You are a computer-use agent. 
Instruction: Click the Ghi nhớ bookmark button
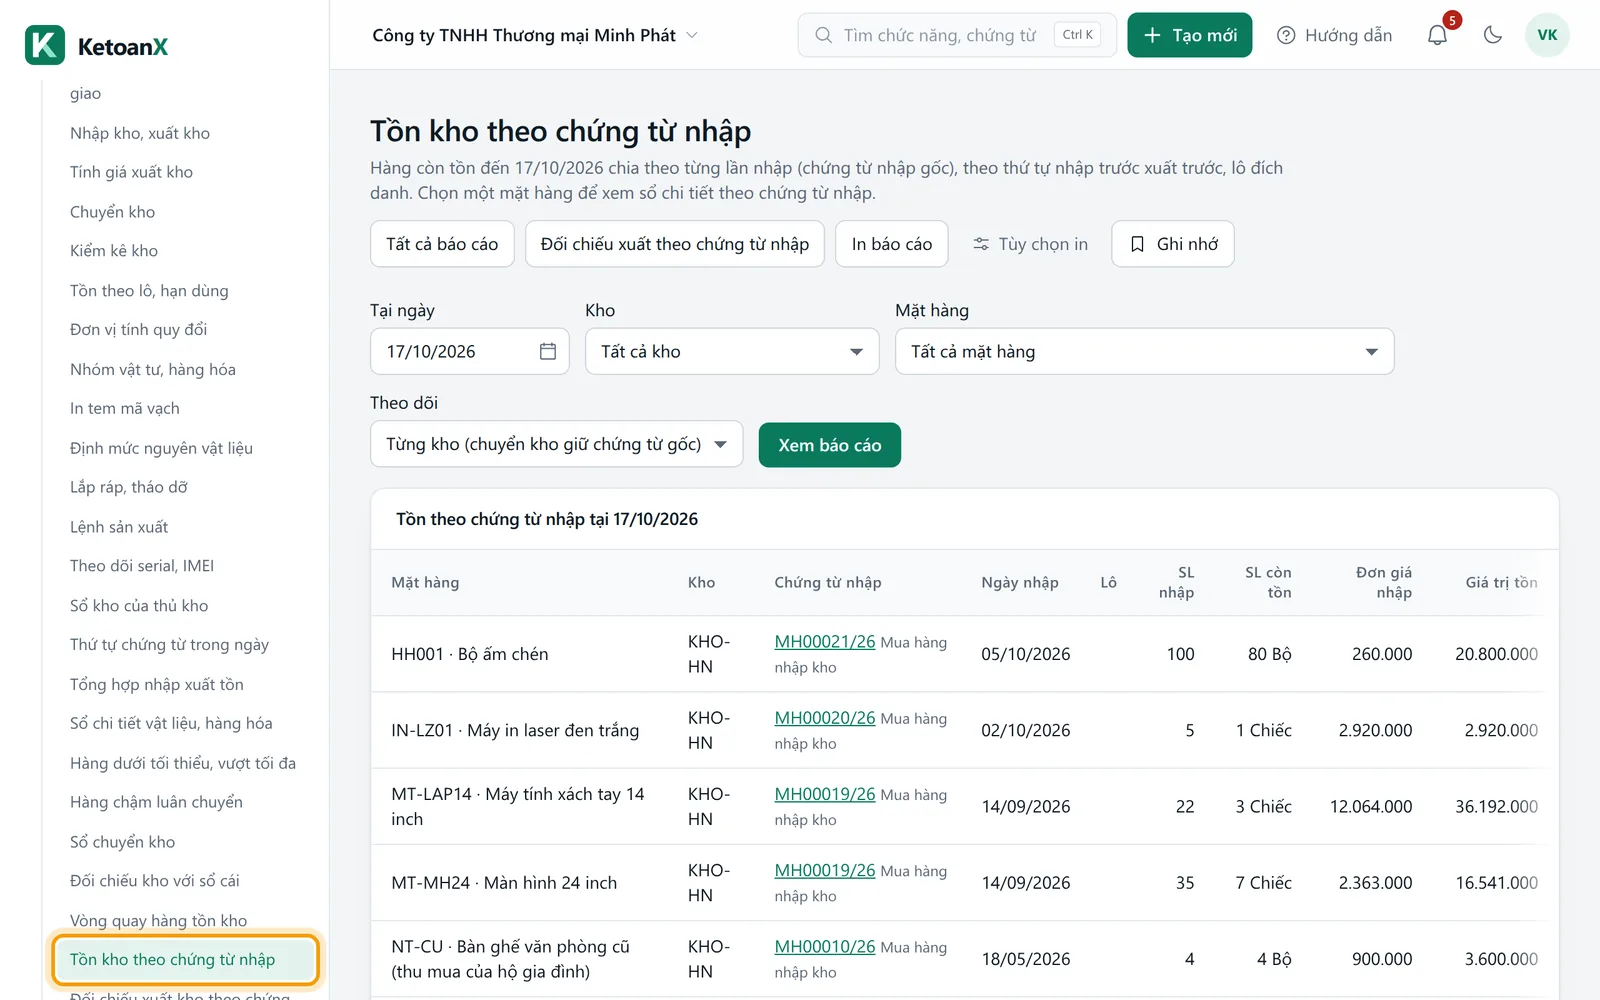(x=1173, y=244)
